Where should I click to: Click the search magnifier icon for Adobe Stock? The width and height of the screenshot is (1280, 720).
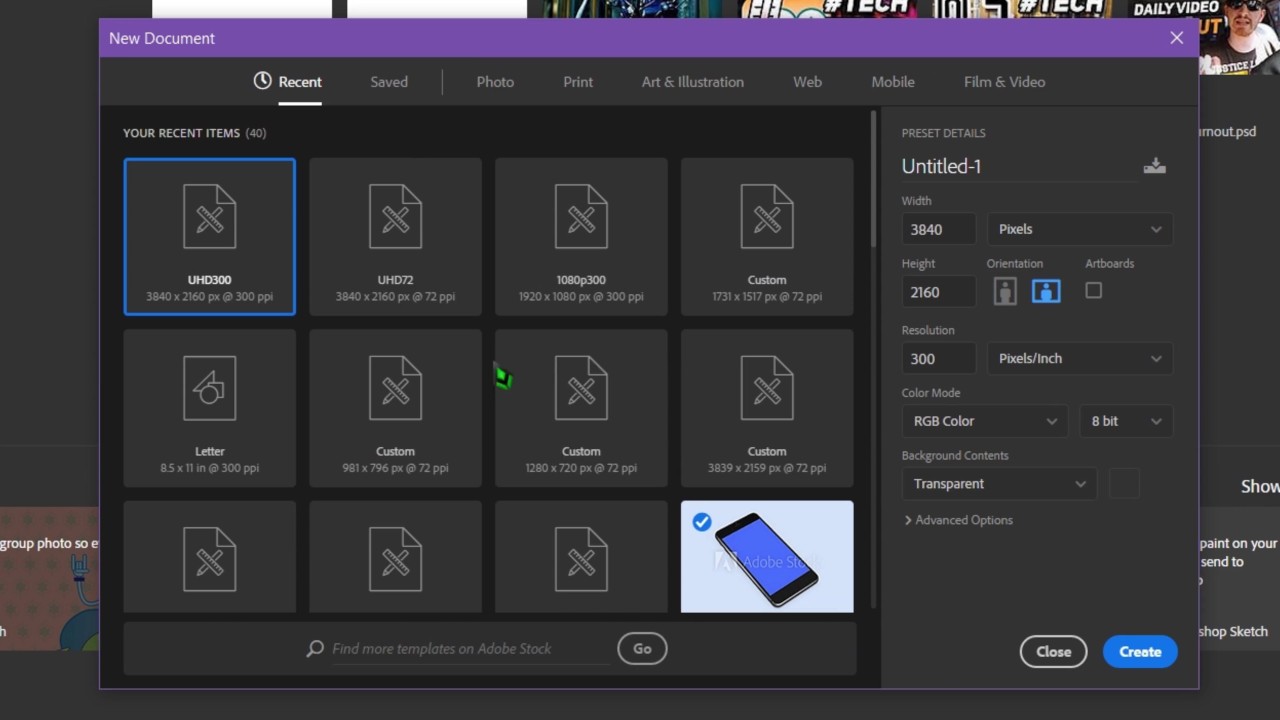(315, 649)
